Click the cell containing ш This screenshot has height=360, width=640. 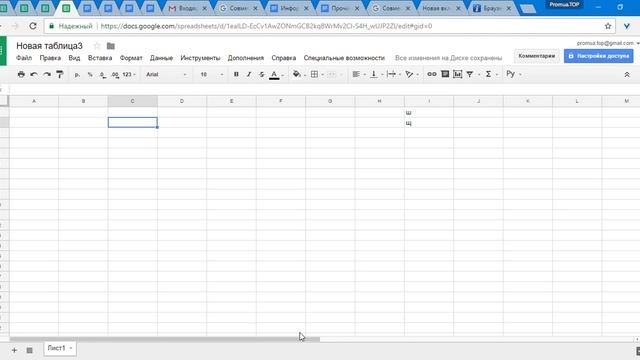click(429, 112)
